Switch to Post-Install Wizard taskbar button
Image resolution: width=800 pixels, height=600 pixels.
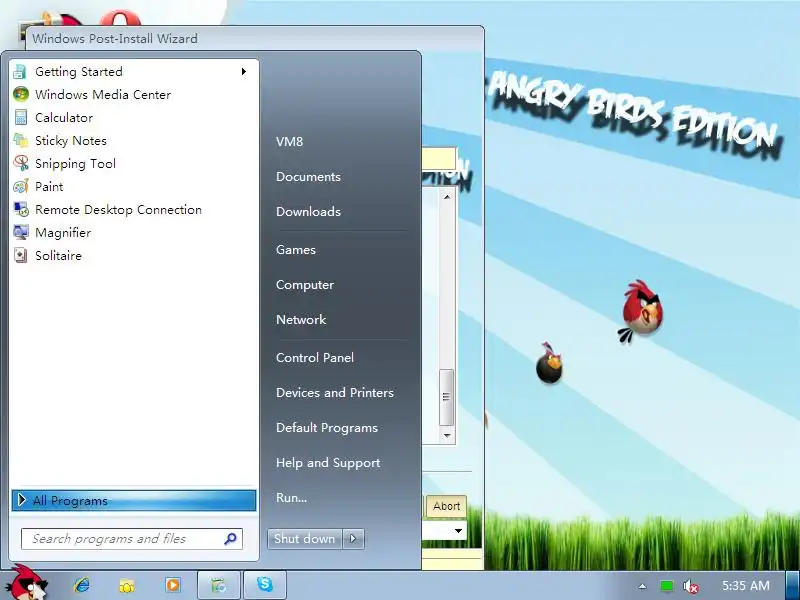click(219, 585)
